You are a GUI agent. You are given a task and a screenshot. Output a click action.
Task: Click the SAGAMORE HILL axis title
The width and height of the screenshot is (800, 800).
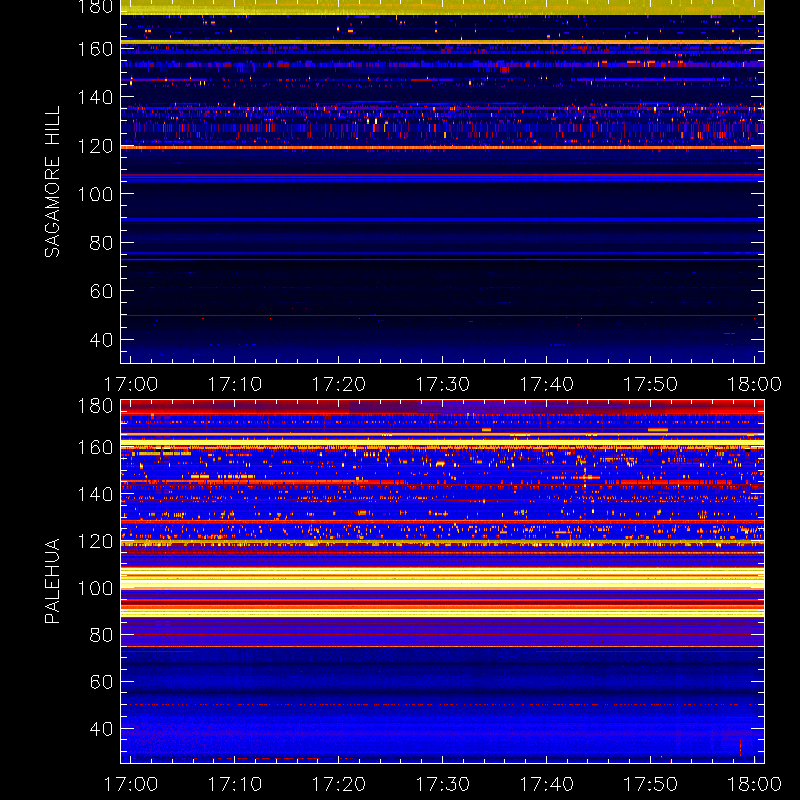(x=52, y=182)
